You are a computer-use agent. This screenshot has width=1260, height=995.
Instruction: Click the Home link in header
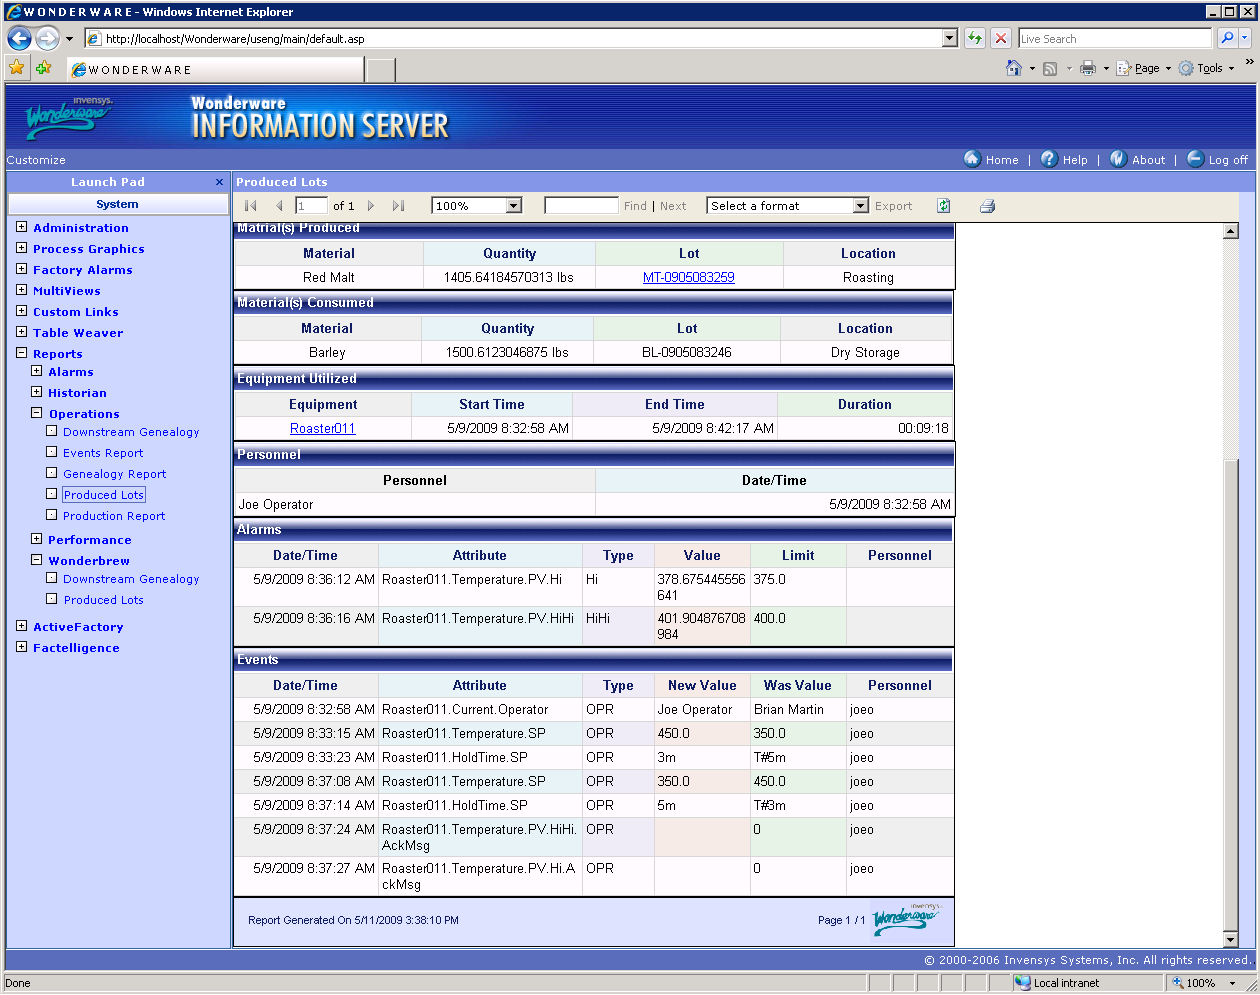pos(1002,160)
